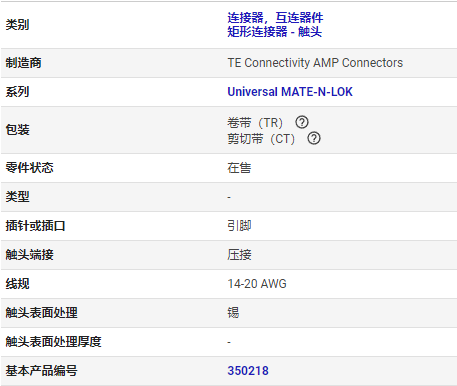Click the 基本产品编号 row label
This screenshot has height=386, width=457.
[x=41, y=371]
